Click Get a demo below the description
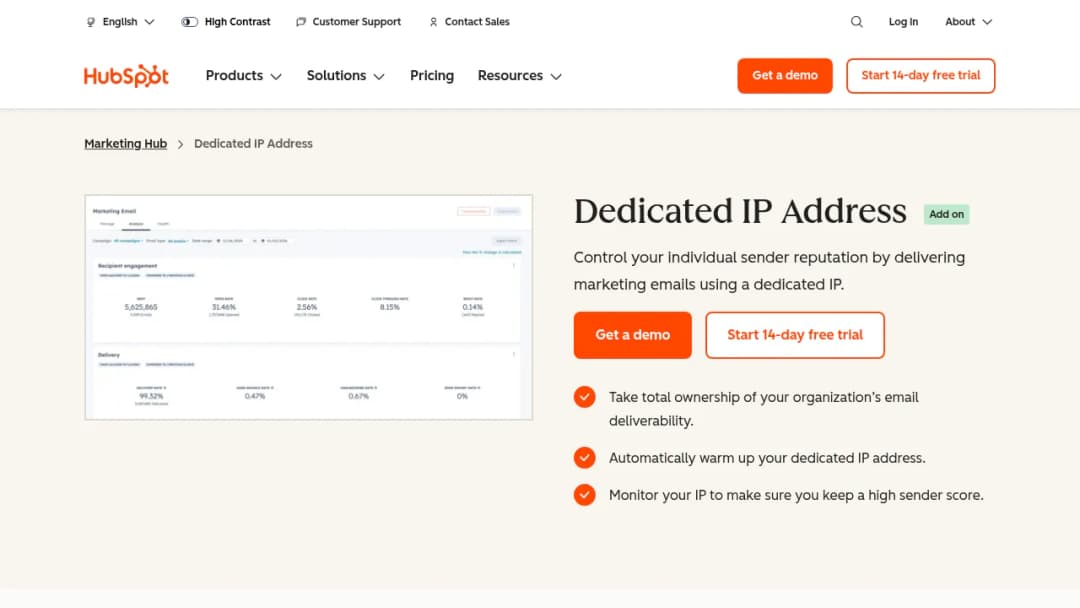The image size is (1080, 608). point(632,335)
